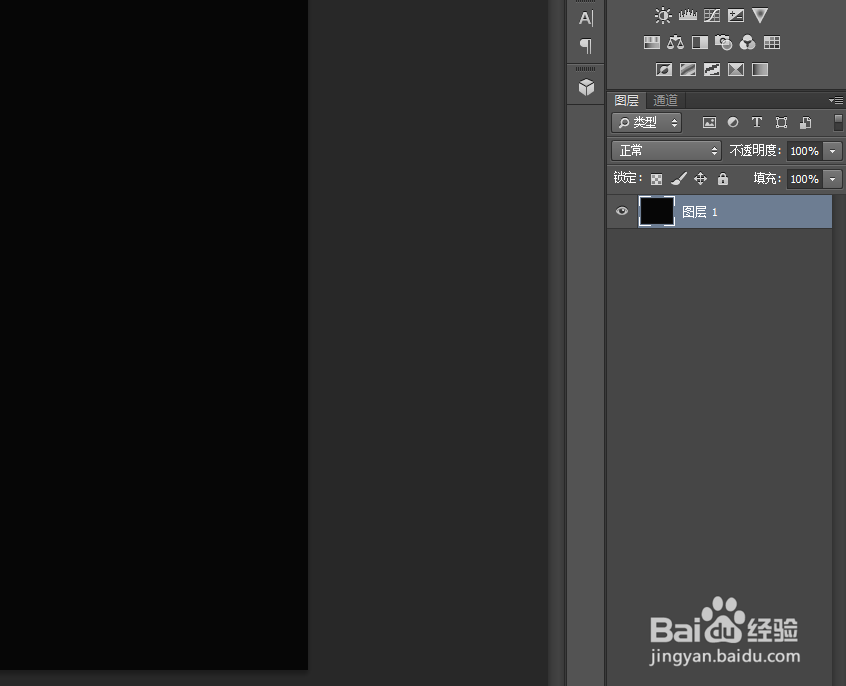Viewport: 846px width, 686px height.
Task: Open the Character panel icon
Action: tap(586, 18)
